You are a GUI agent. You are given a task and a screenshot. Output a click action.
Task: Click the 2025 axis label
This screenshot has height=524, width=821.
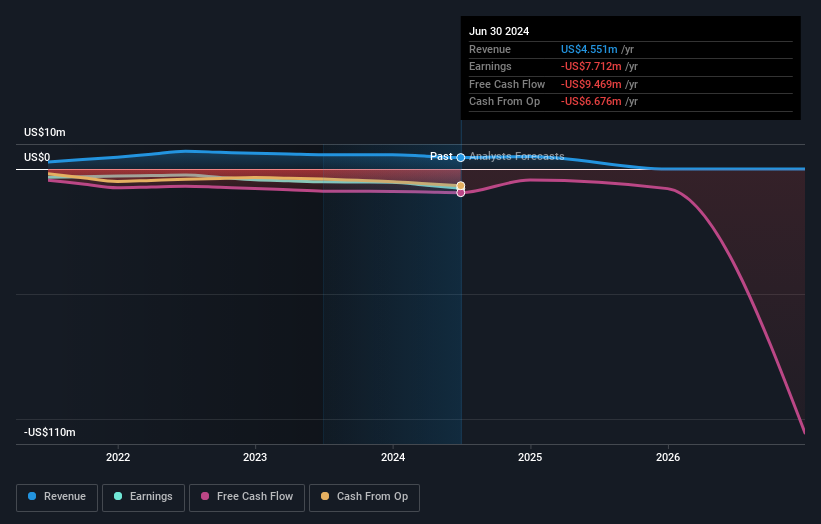click(530, 457)
